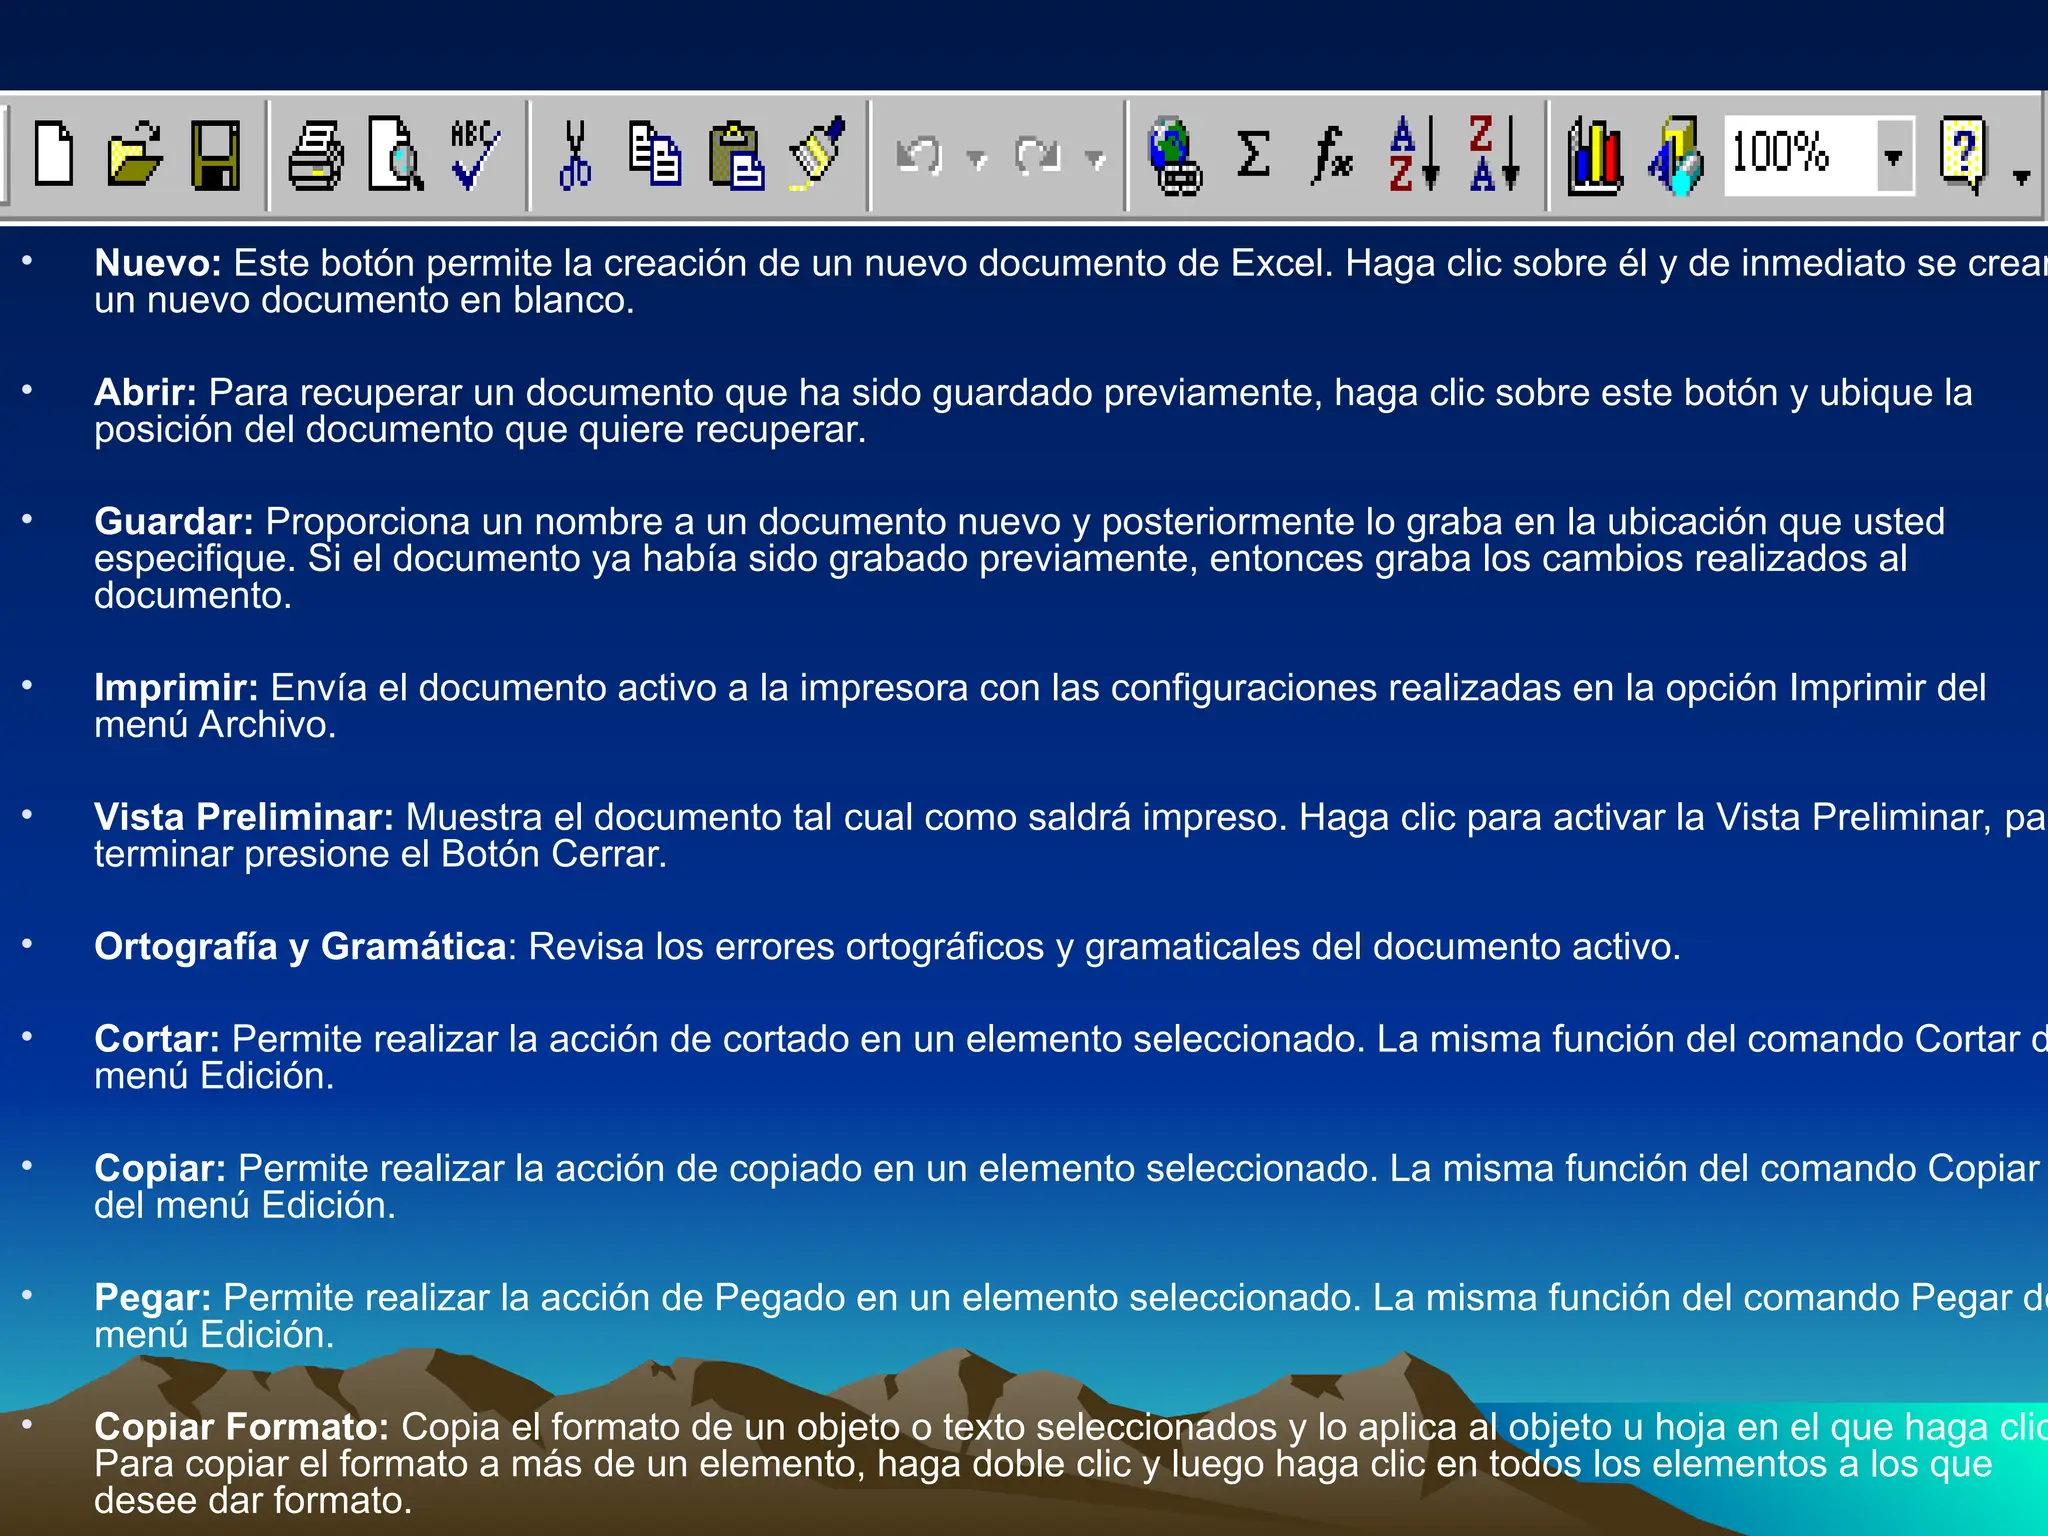Image resolution: width=2048 pixels, height=1536 pixels.
Task: Click the text 'desee dar formato.'
Action: point(253,1501)
